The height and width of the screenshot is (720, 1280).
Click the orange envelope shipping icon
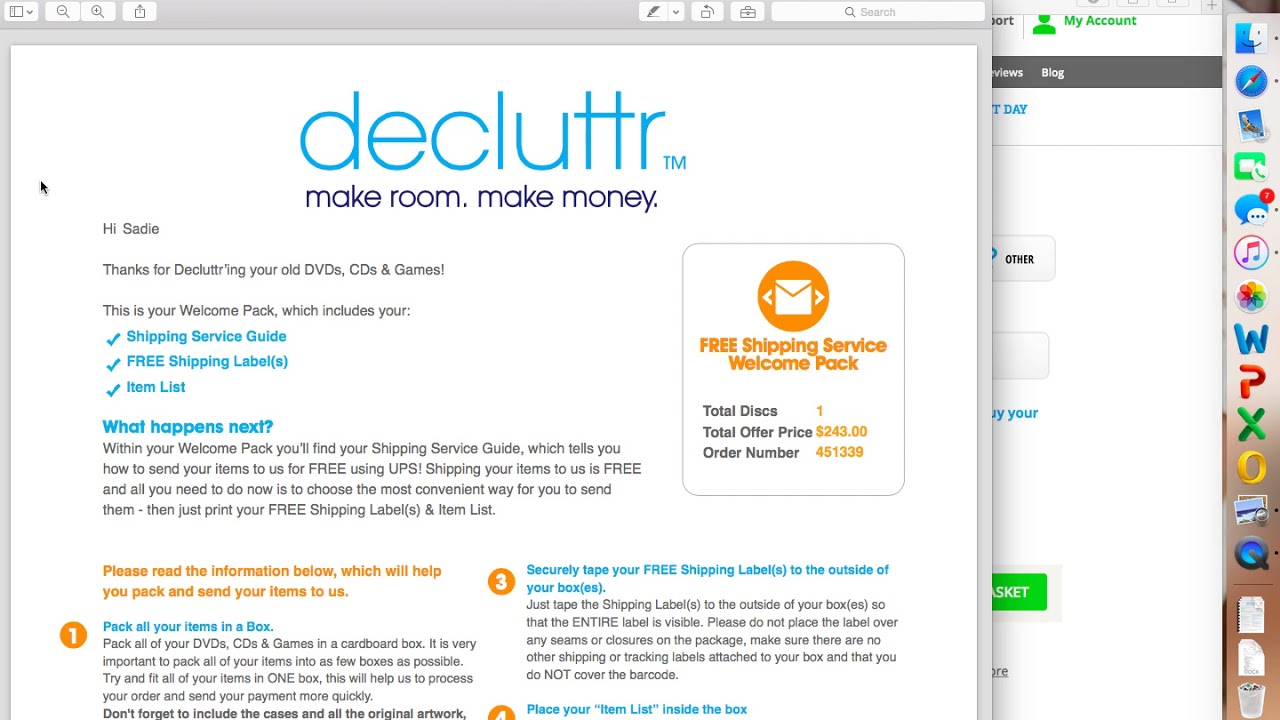793,296
